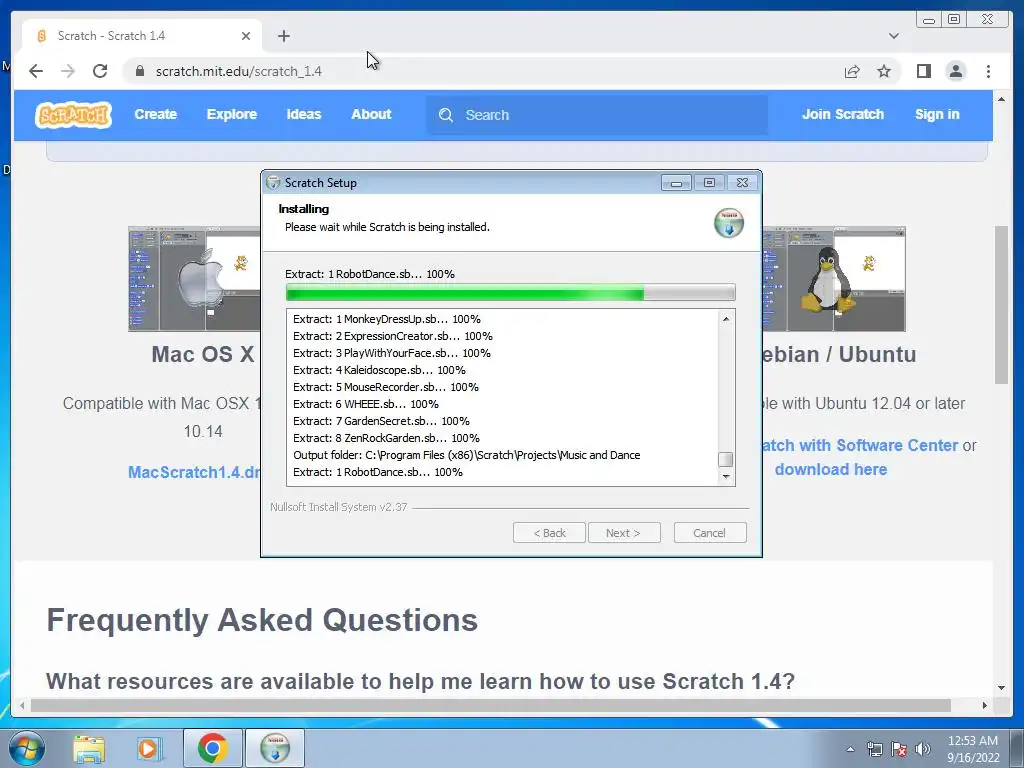Go back in Chrome with back arrow
1024x768 pixels.
[36, 71]
